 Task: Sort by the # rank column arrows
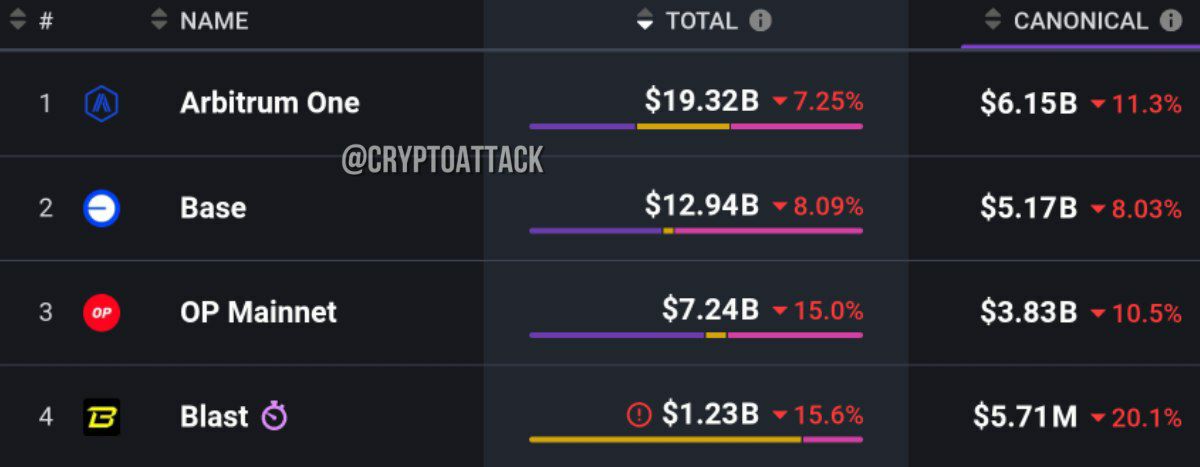[x=17, y=20]
